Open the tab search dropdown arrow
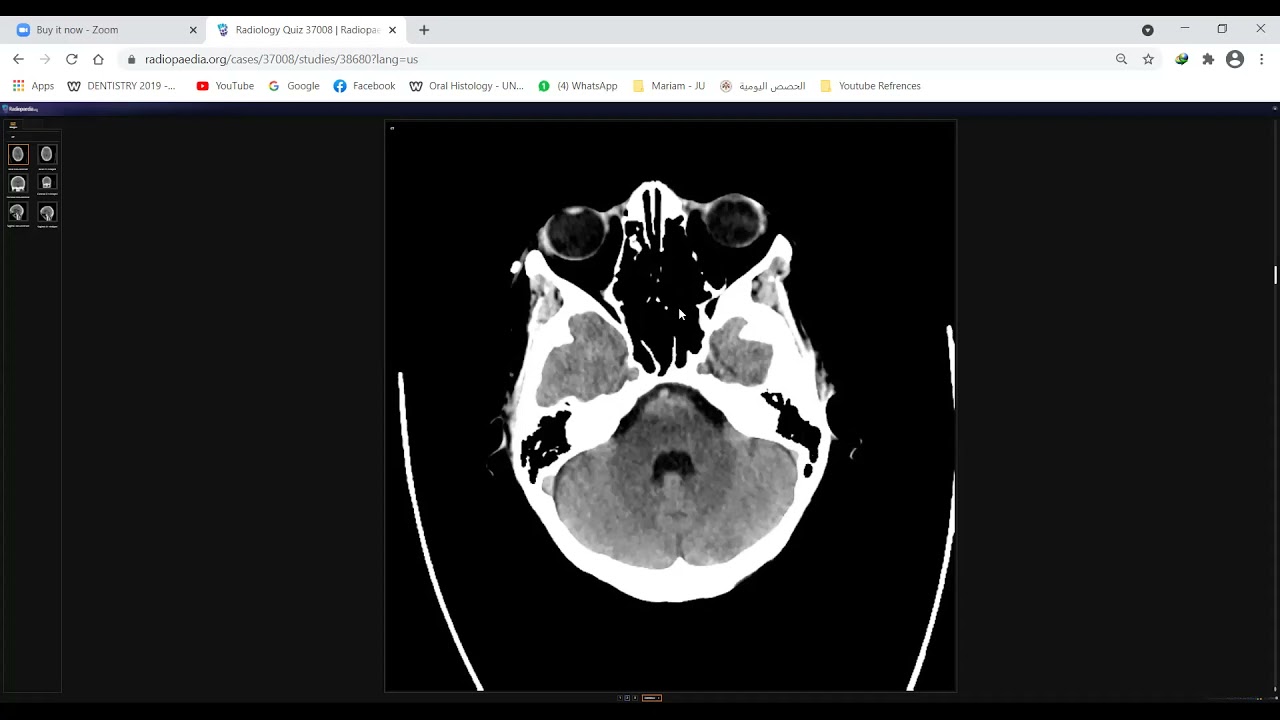This screenshot has height=720, width=1280. coord(1147,30)
